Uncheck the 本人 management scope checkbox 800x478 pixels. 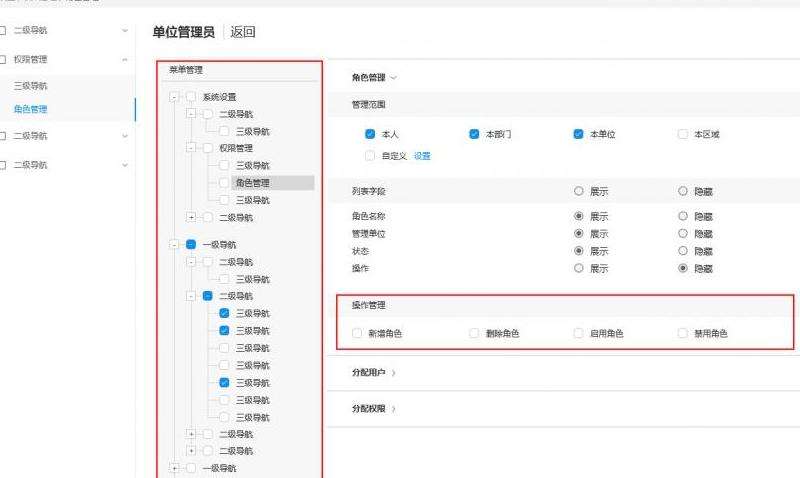(370, 133)
